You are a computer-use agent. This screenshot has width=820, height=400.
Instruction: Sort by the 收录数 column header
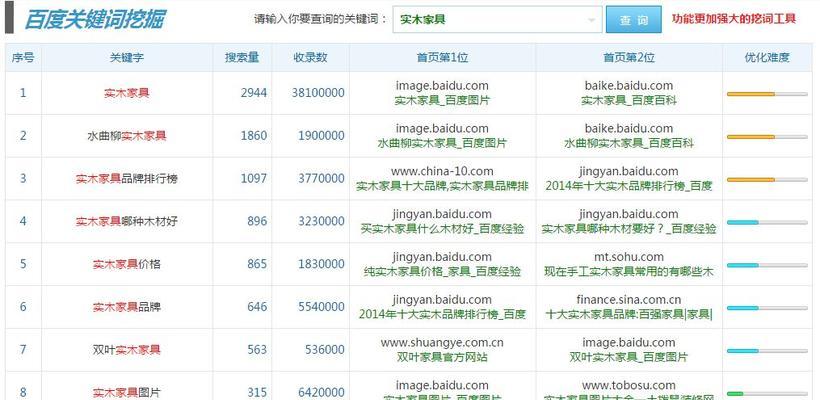click(310, 58)
